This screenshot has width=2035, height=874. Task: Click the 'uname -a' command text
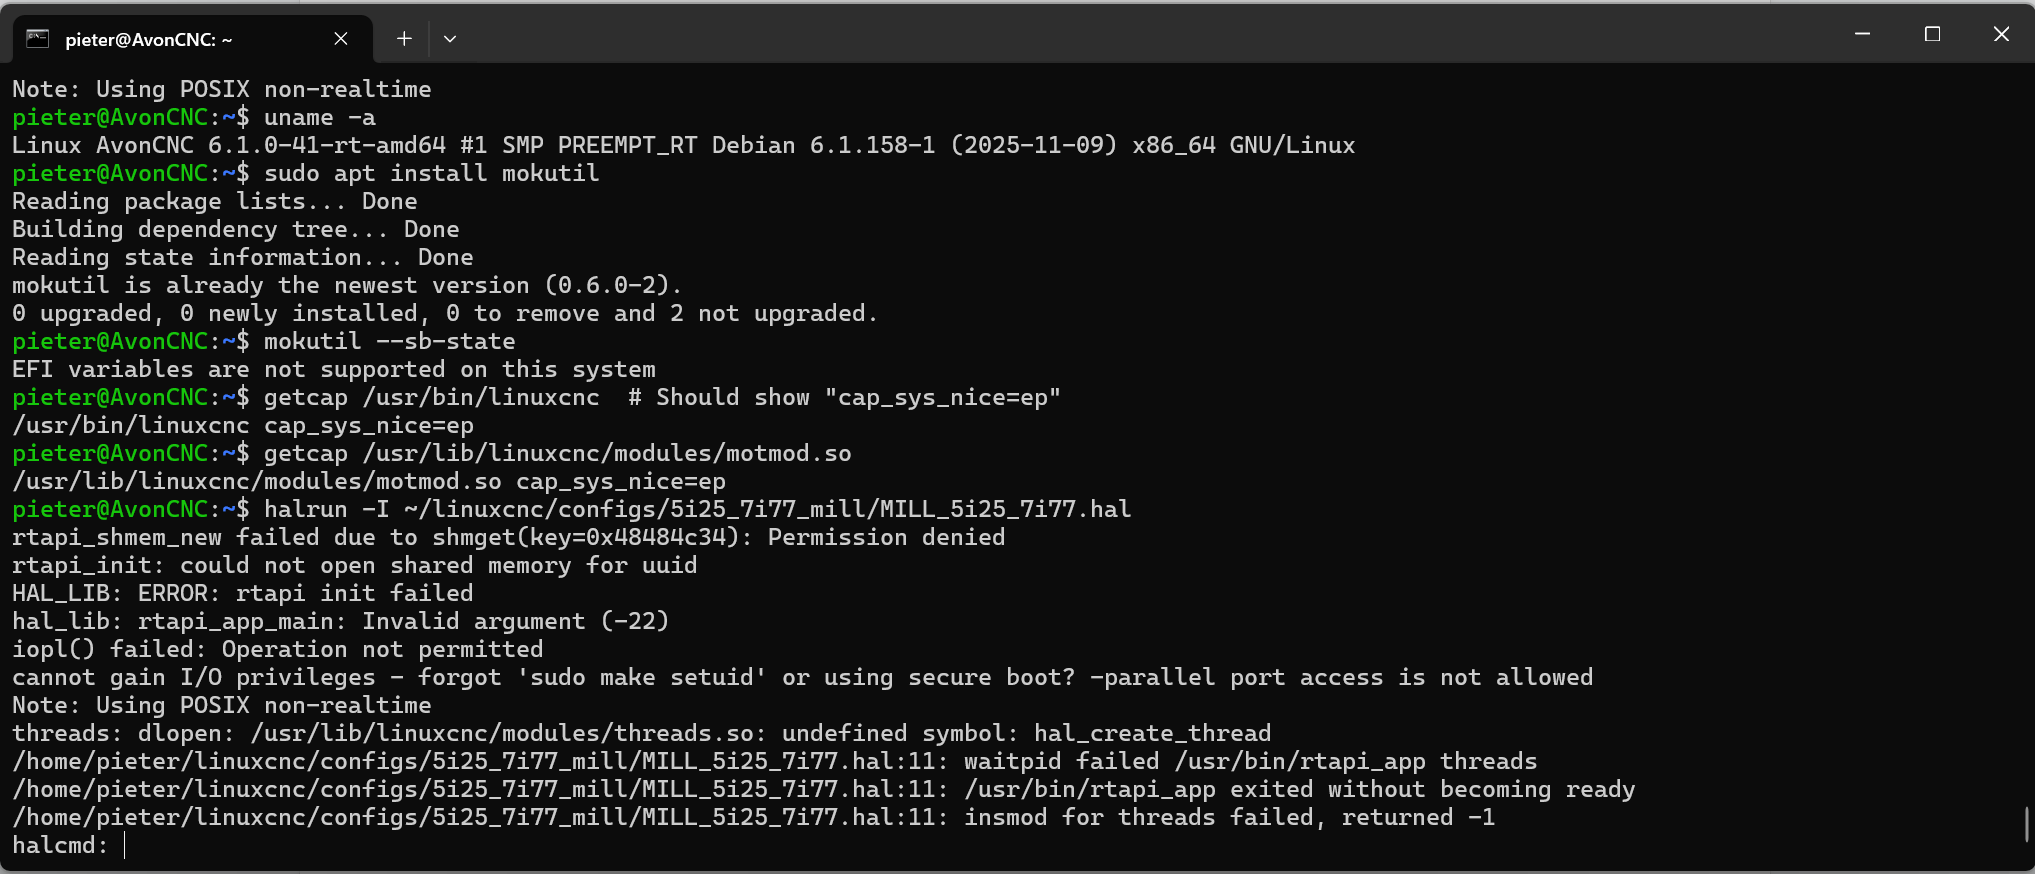[x=319, y=118]
